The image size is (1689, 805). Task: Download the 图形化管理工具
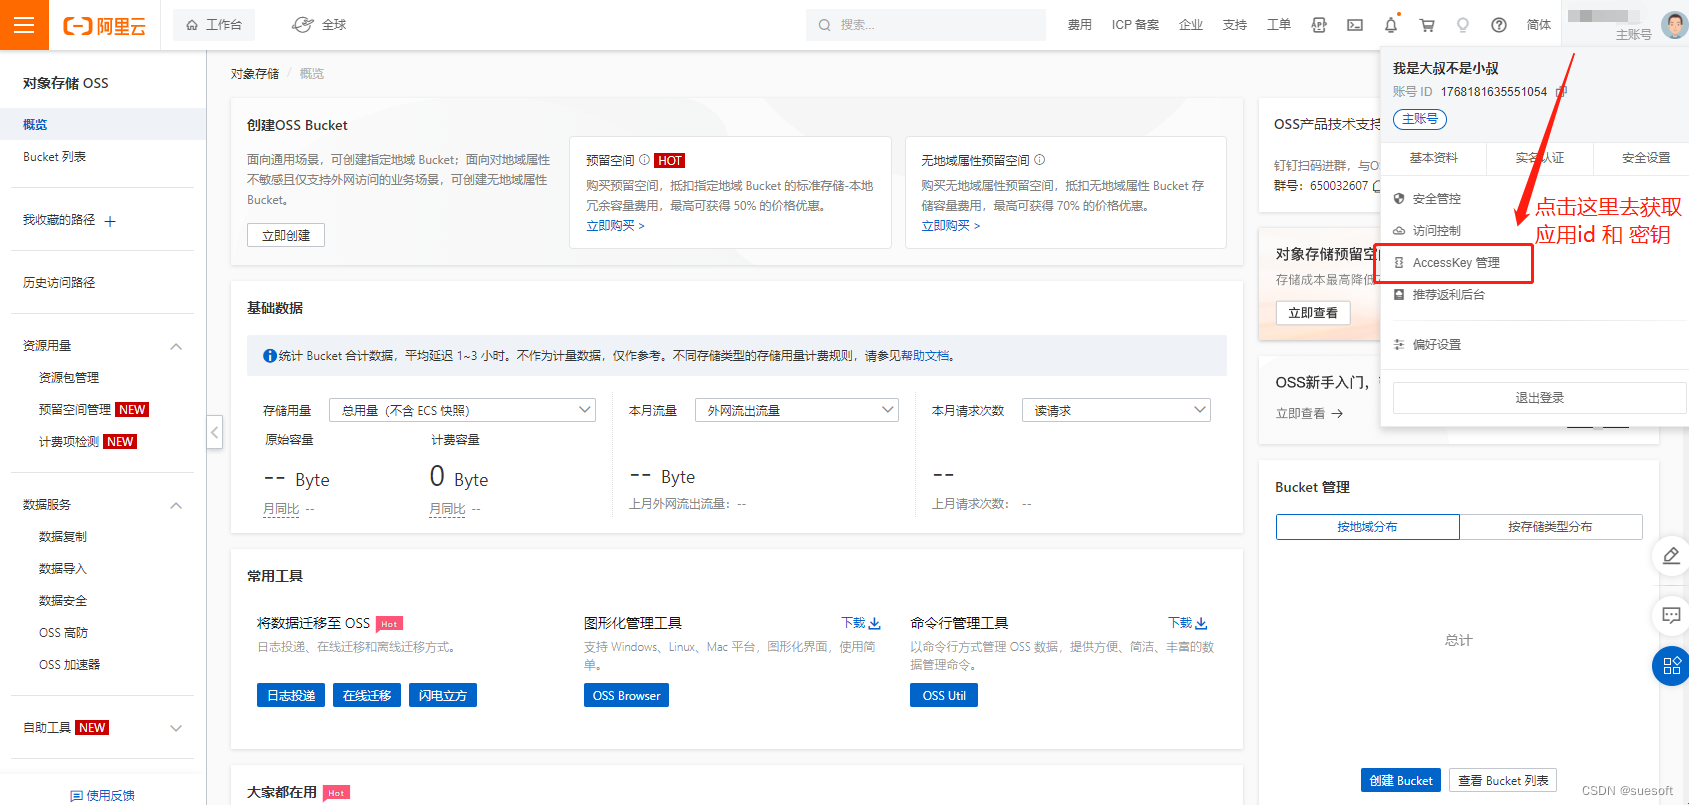point(860,623)
